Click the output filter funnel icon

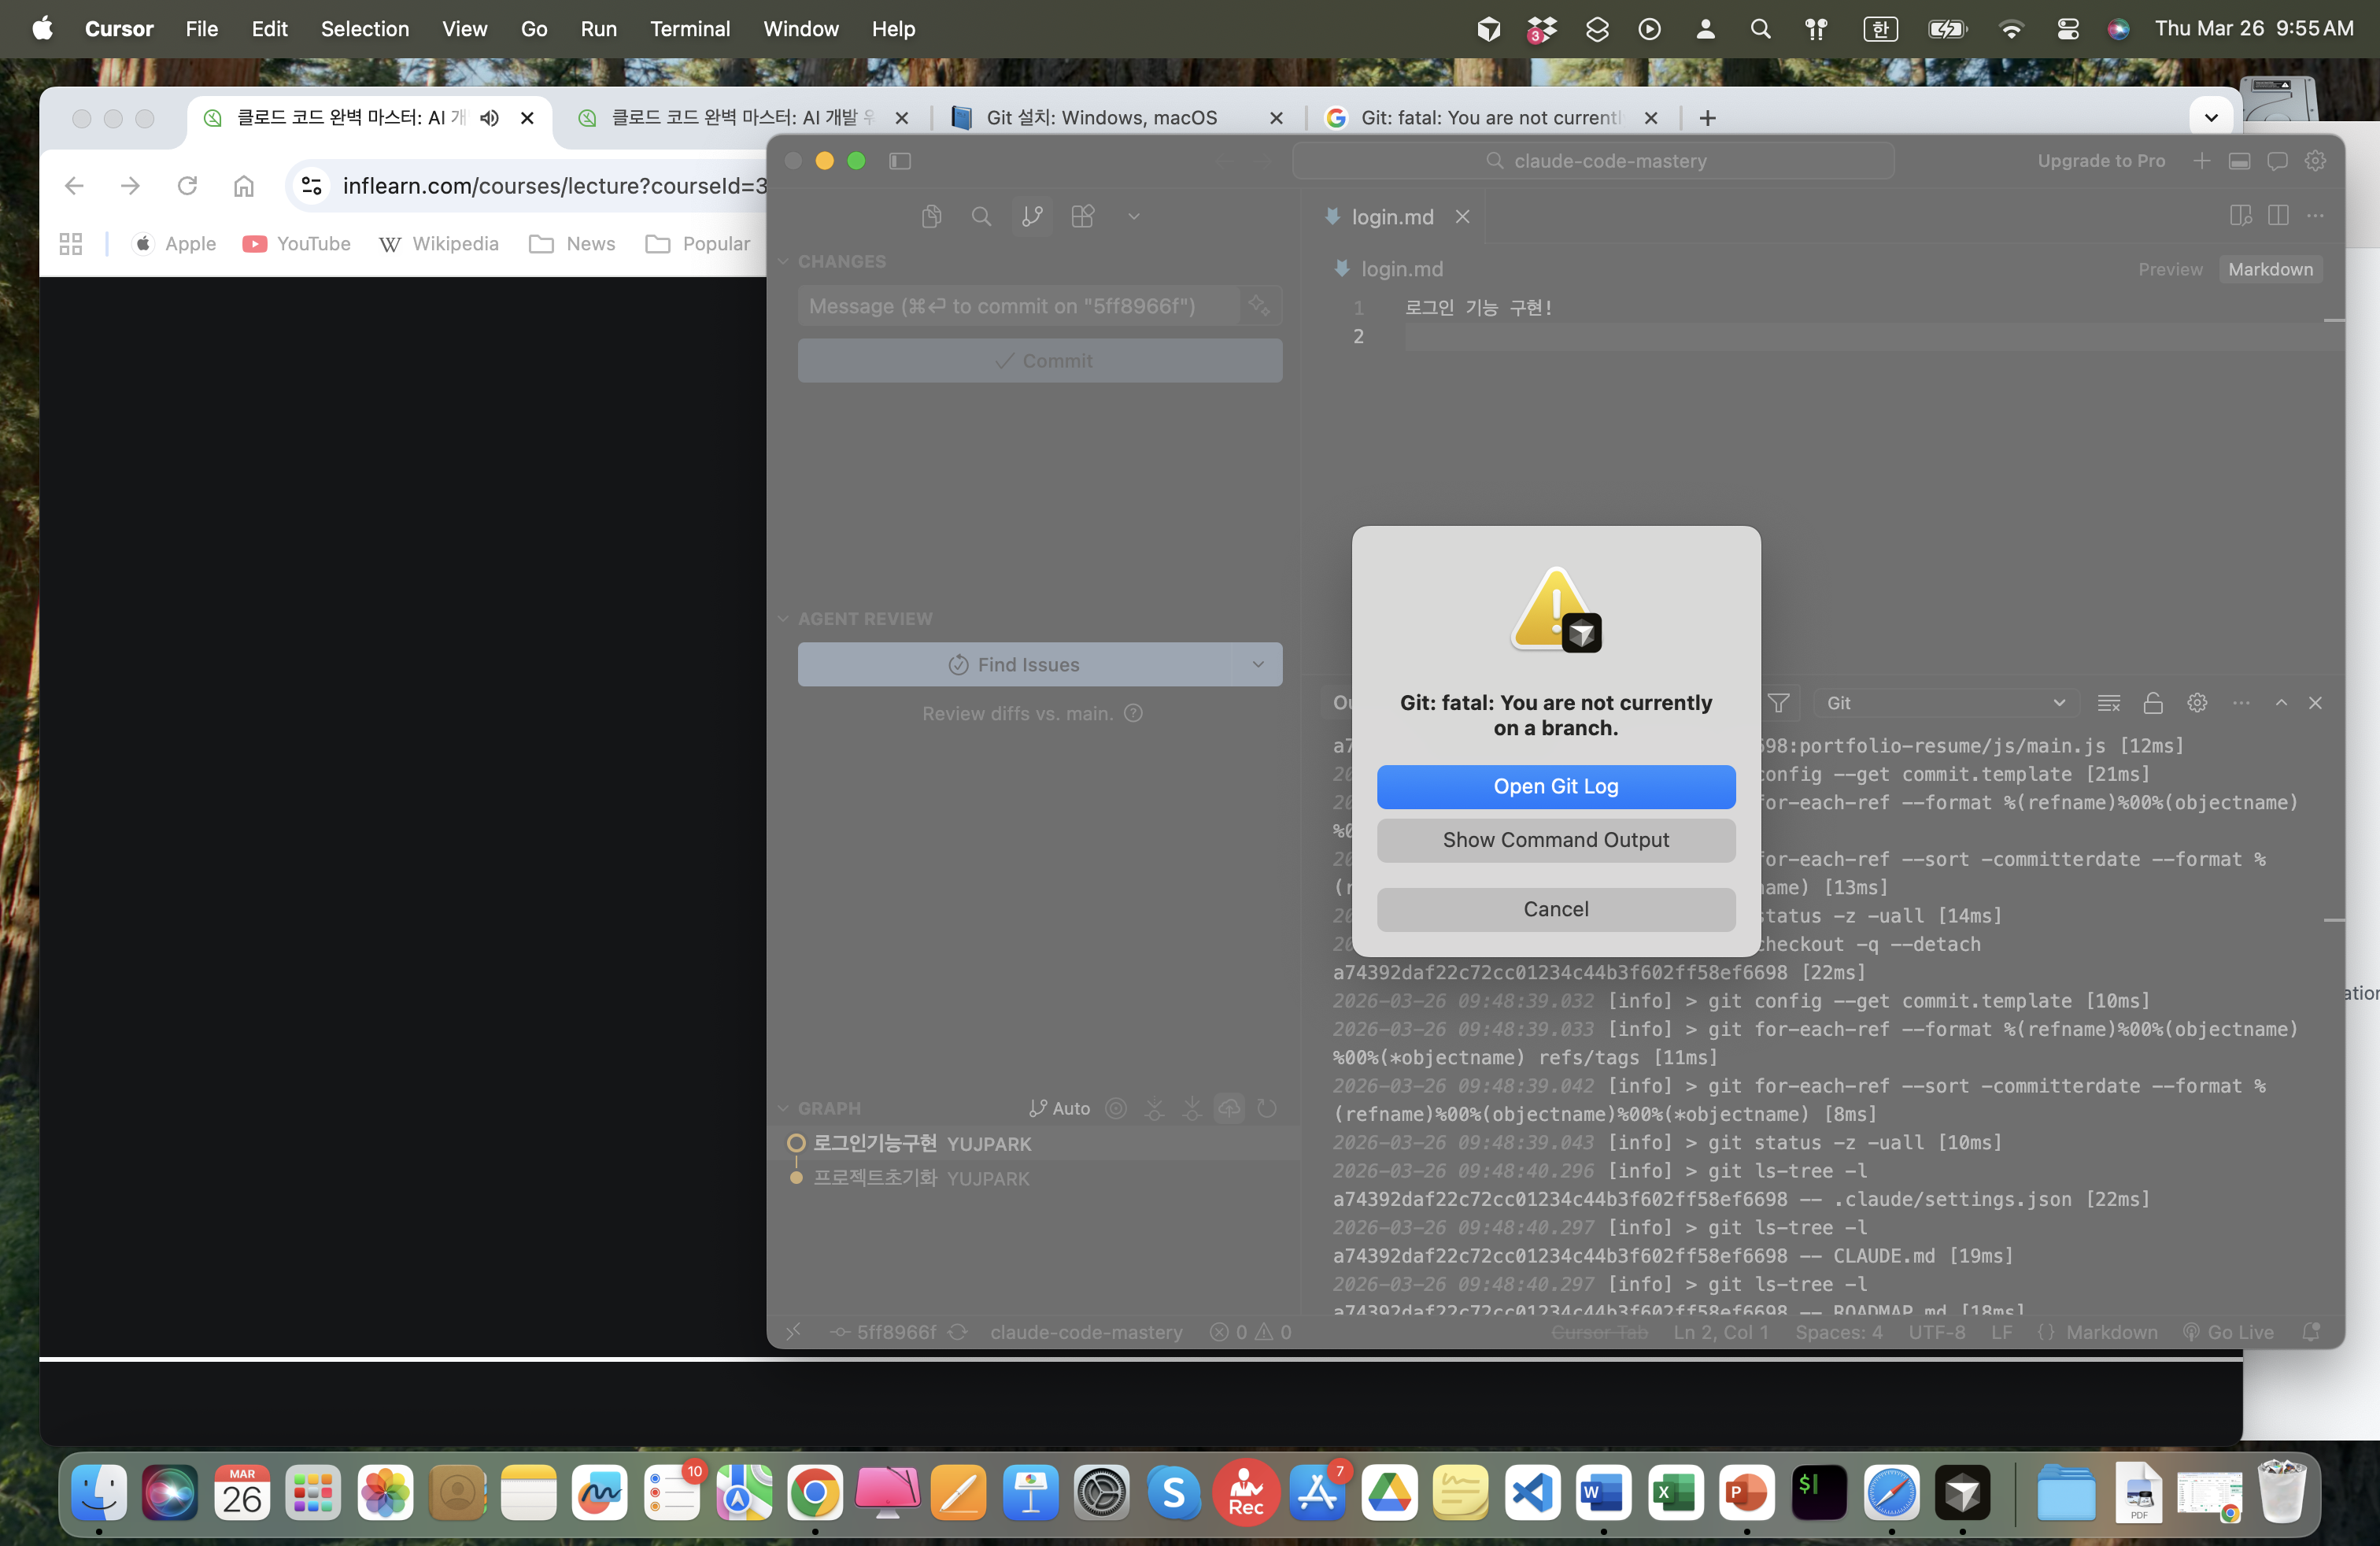point(1778,703)
